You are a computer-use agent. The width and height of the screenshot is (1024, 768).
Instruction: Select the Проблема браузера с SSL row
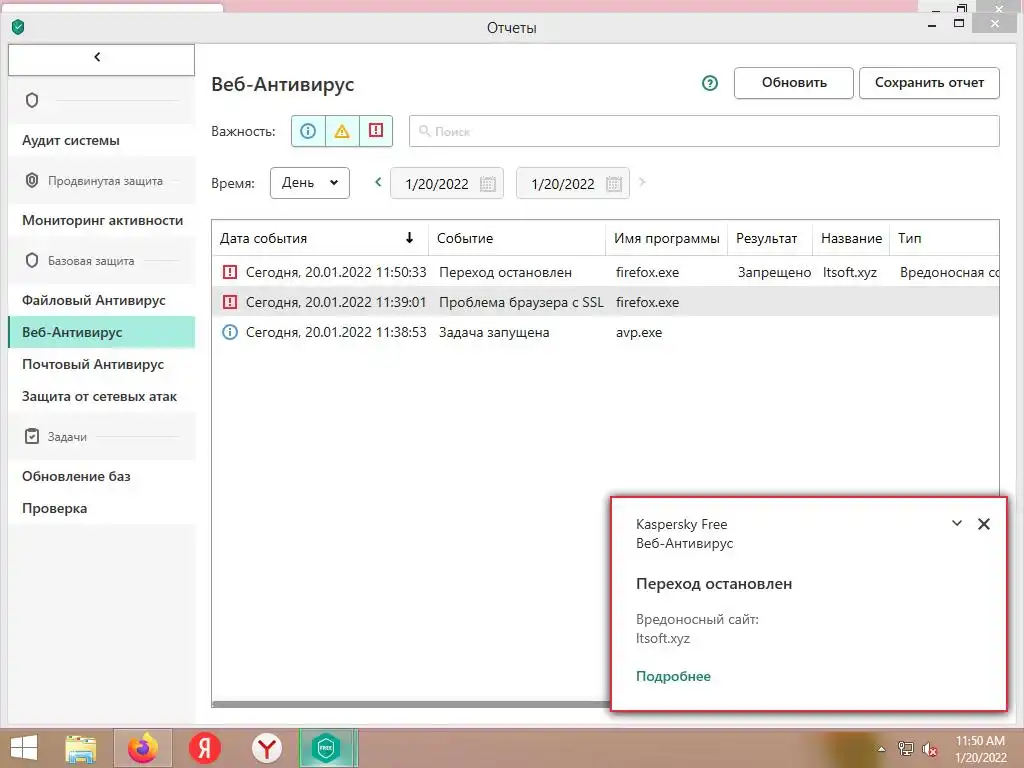tap(605, 302)
